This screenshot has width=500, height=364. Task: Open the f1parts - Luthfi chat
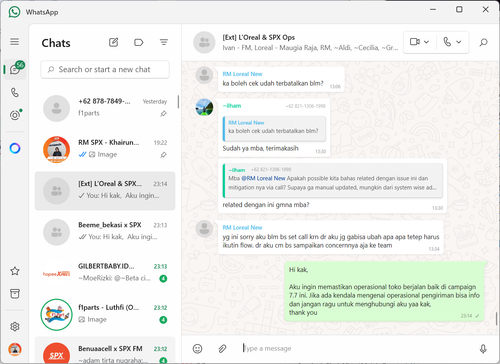(105, 314)
